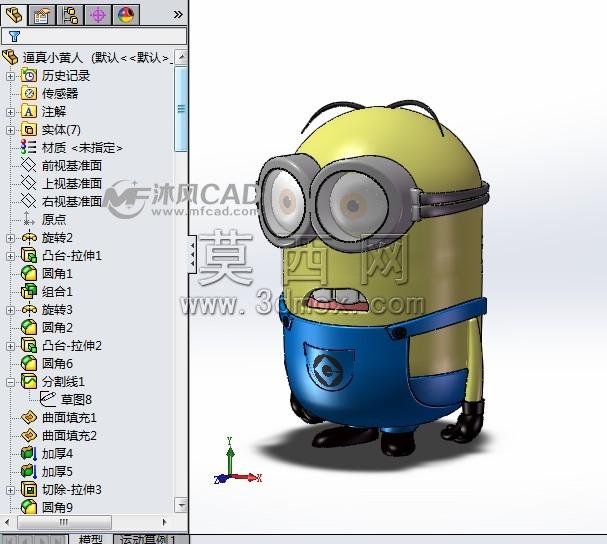Select the 曲面填充2 surface fill icon
The height and width of the screenshot is (544, 607).
tap(29, 435)
